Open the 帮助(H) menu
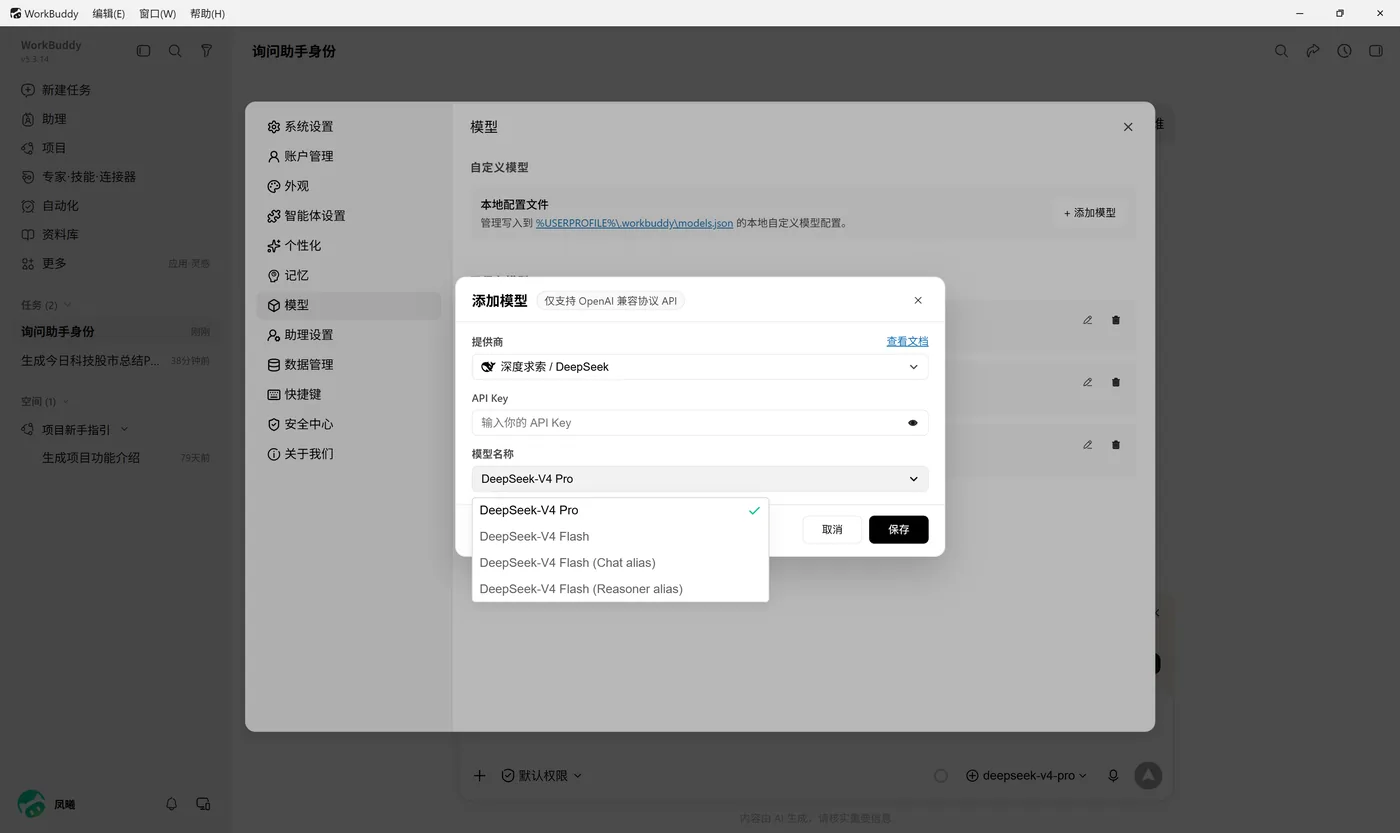 pos(207,14)
